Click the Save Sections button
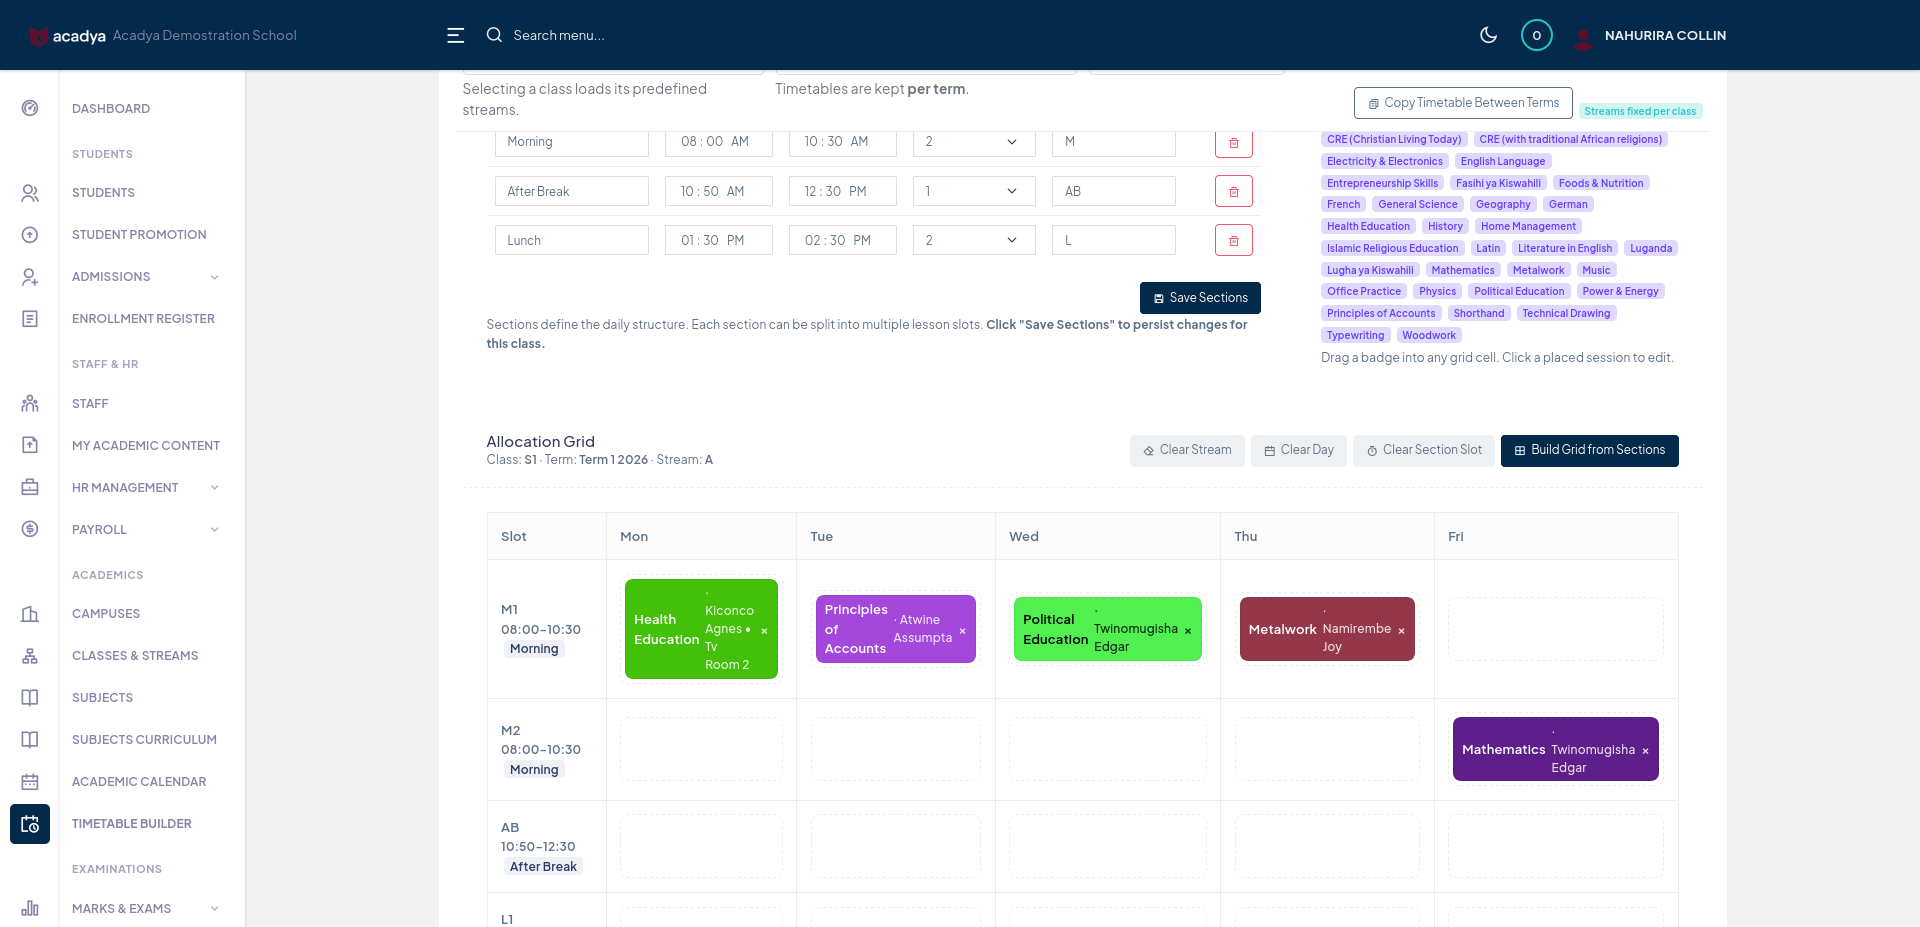1920x927 pixels. click(x=1200, y=297)
